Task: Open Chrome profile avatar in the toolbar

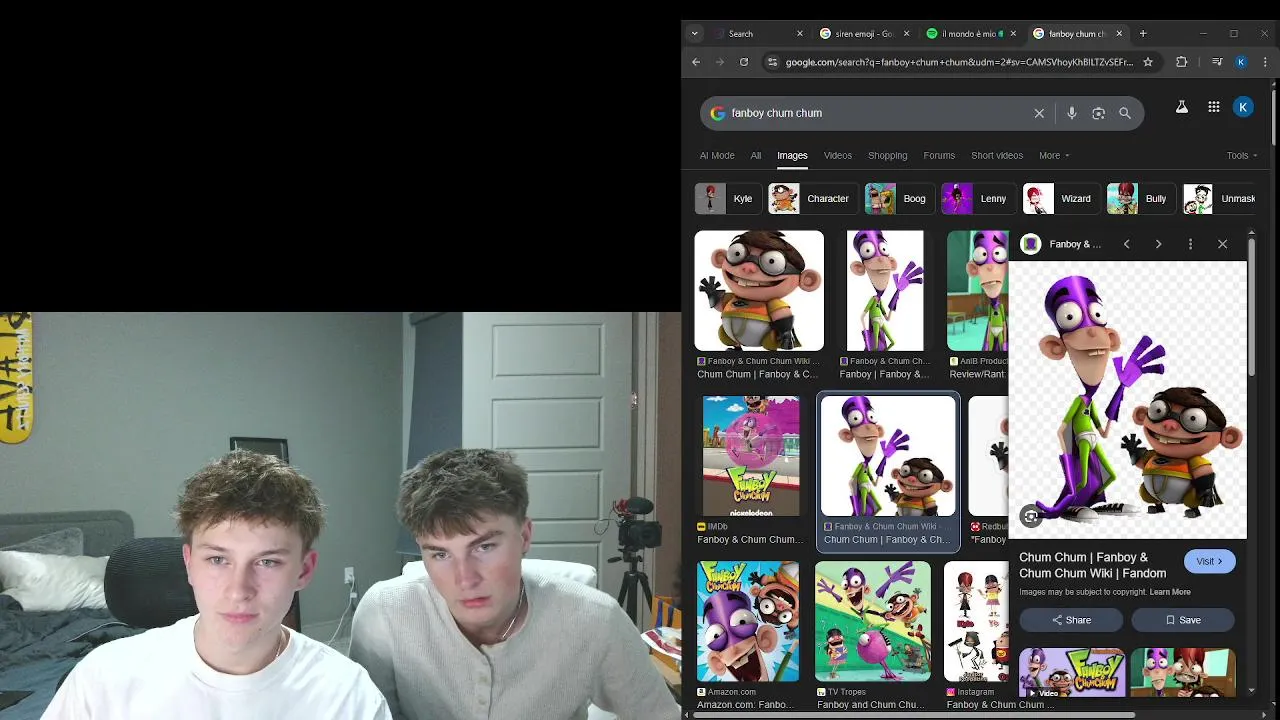Action: pos(1241,62)
